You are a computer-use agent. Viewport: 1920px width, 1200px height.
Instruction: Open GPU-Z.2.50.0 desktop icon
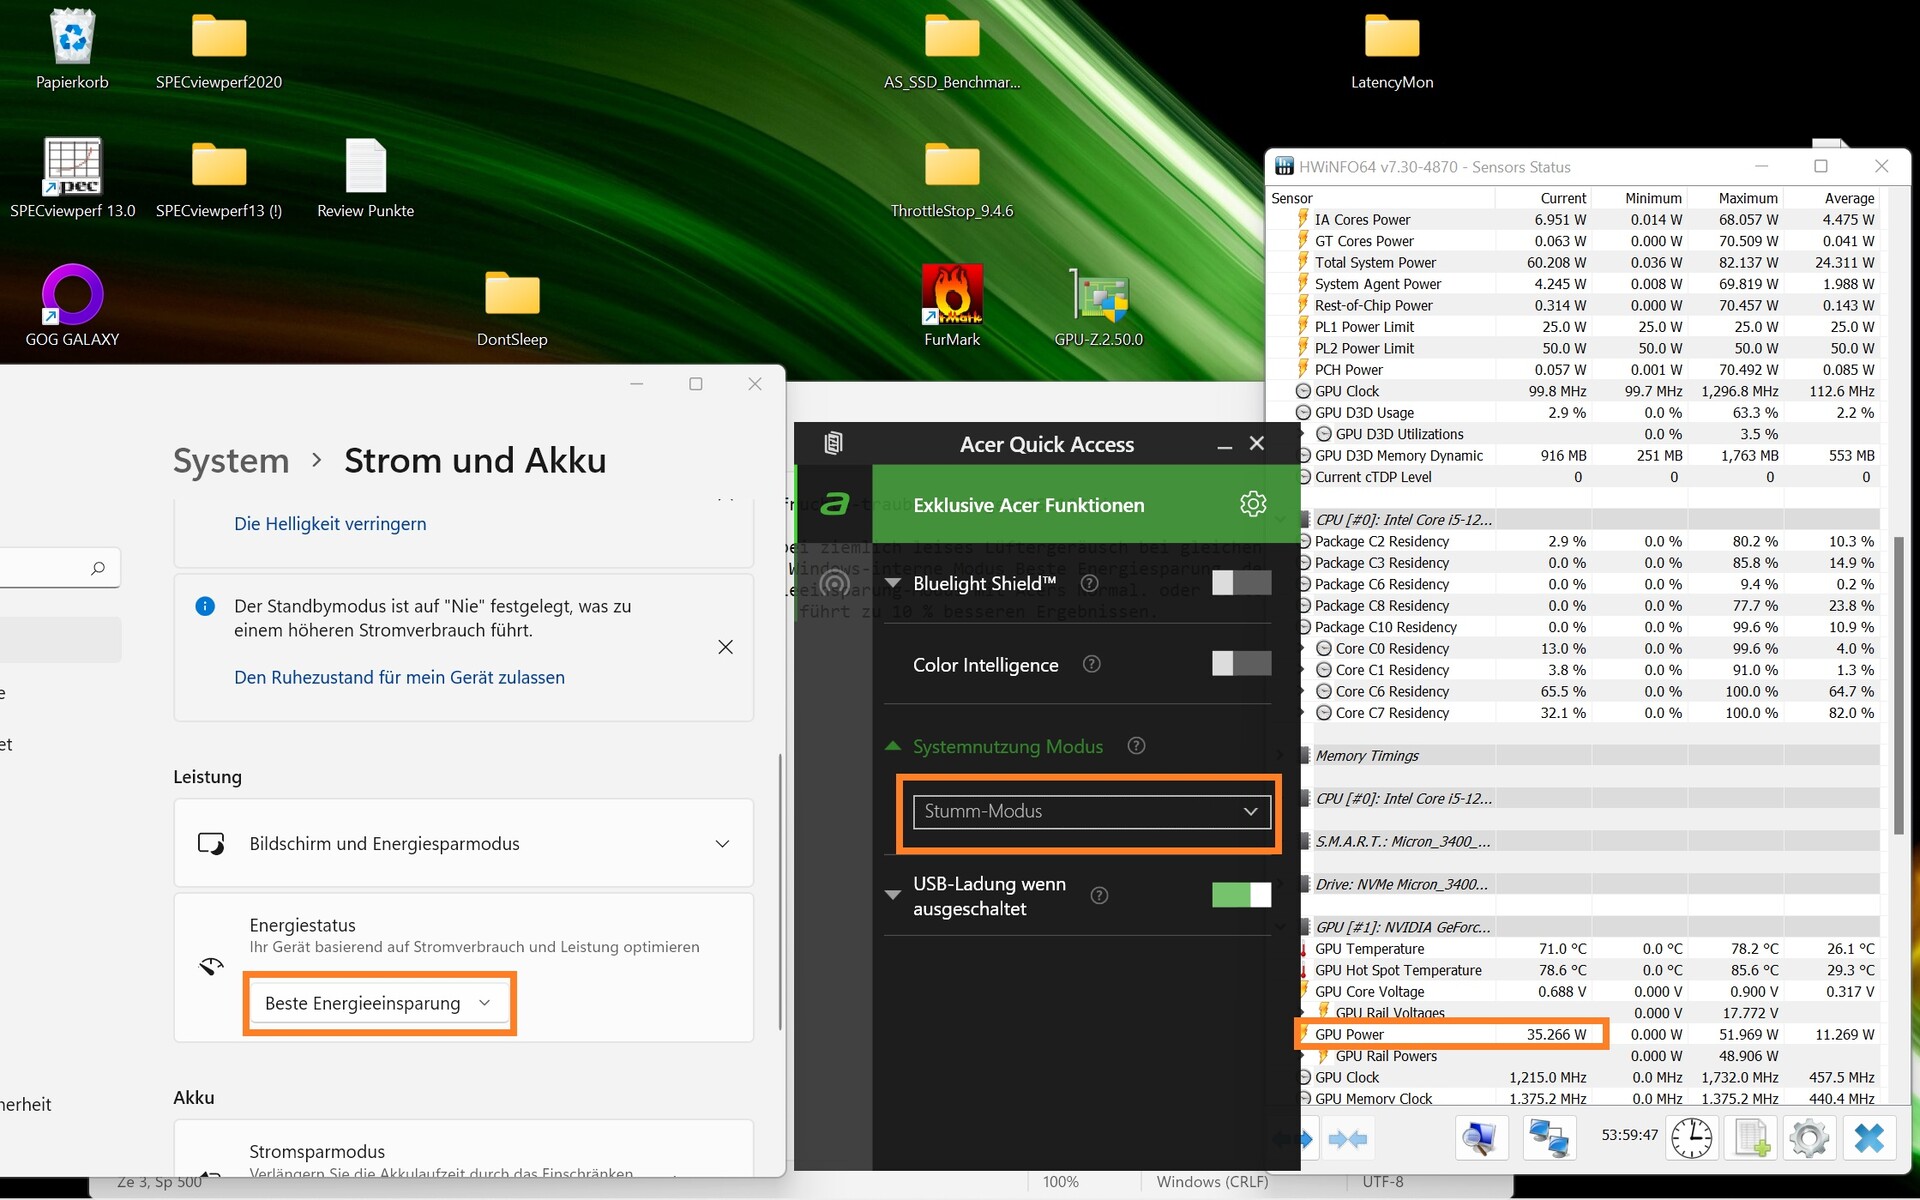pyautogui.click(x=1098, y=306)
